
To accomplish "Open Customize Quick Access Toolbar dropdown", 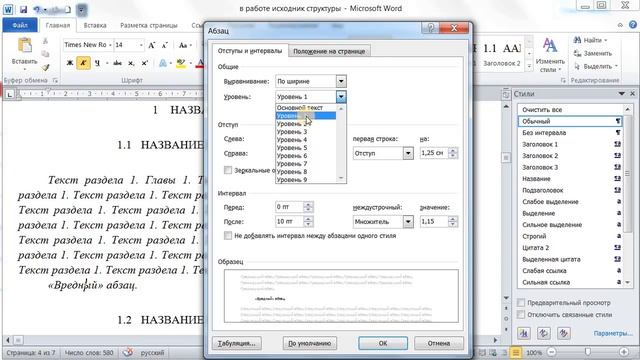I will click(82, 9).
